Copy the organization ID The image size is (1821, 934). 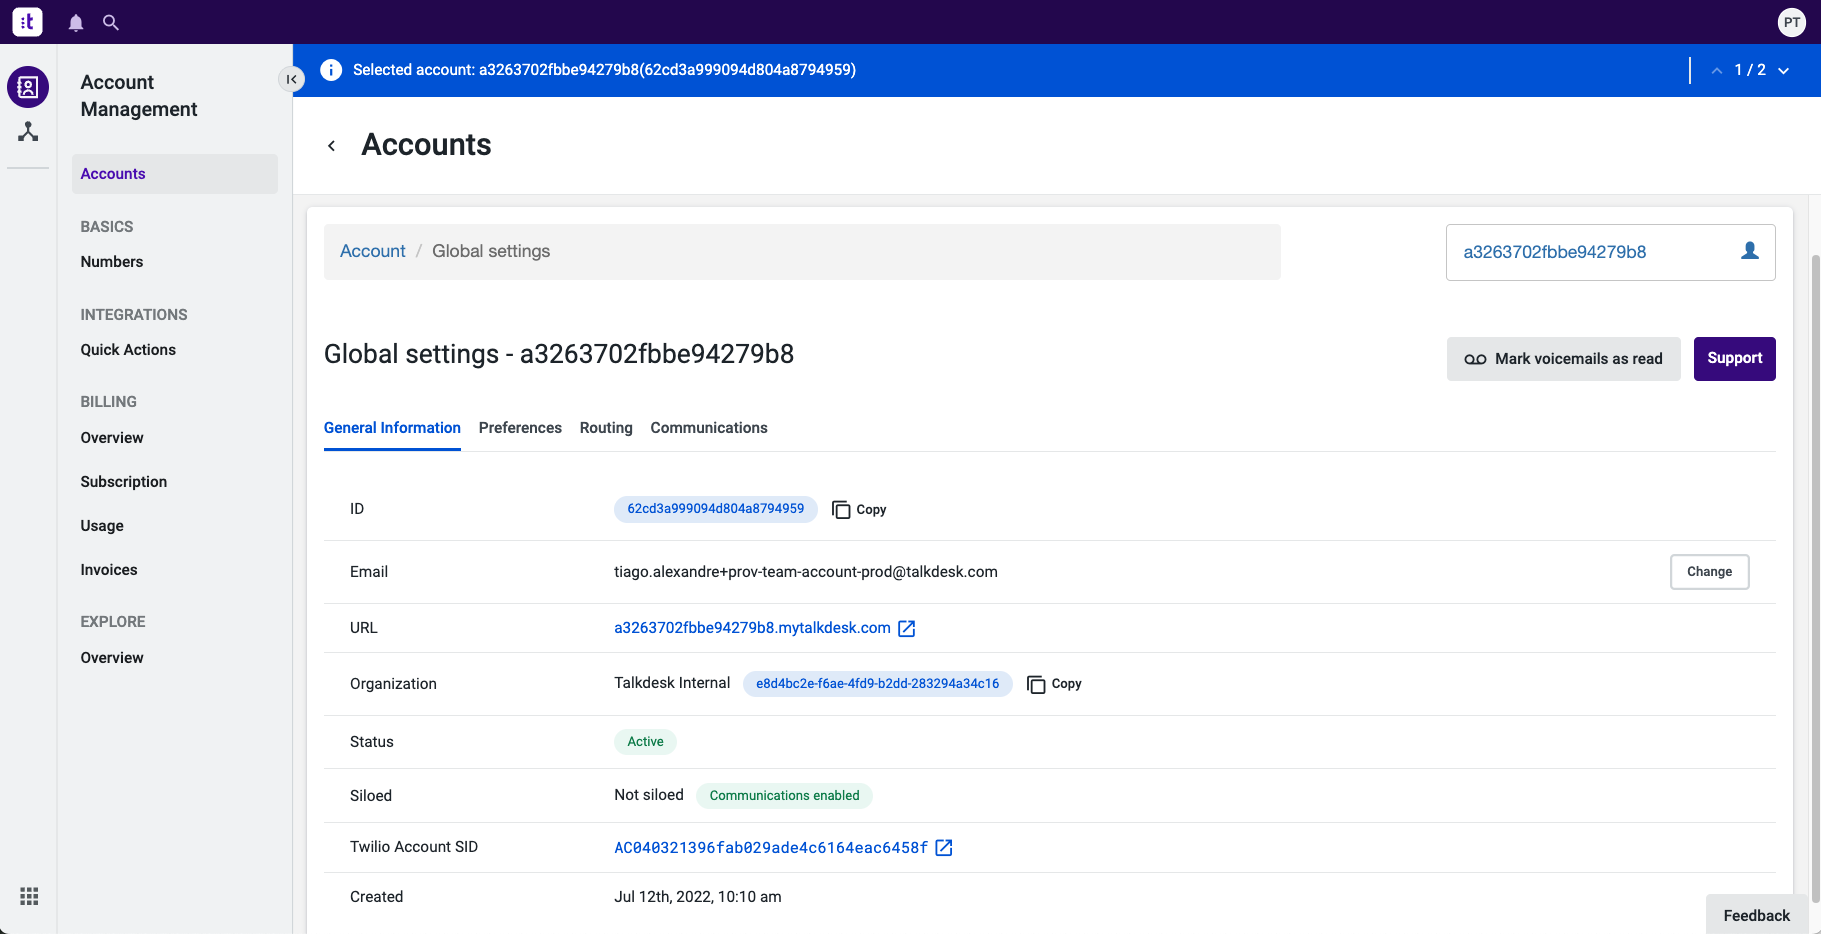tap(1054, 684)
